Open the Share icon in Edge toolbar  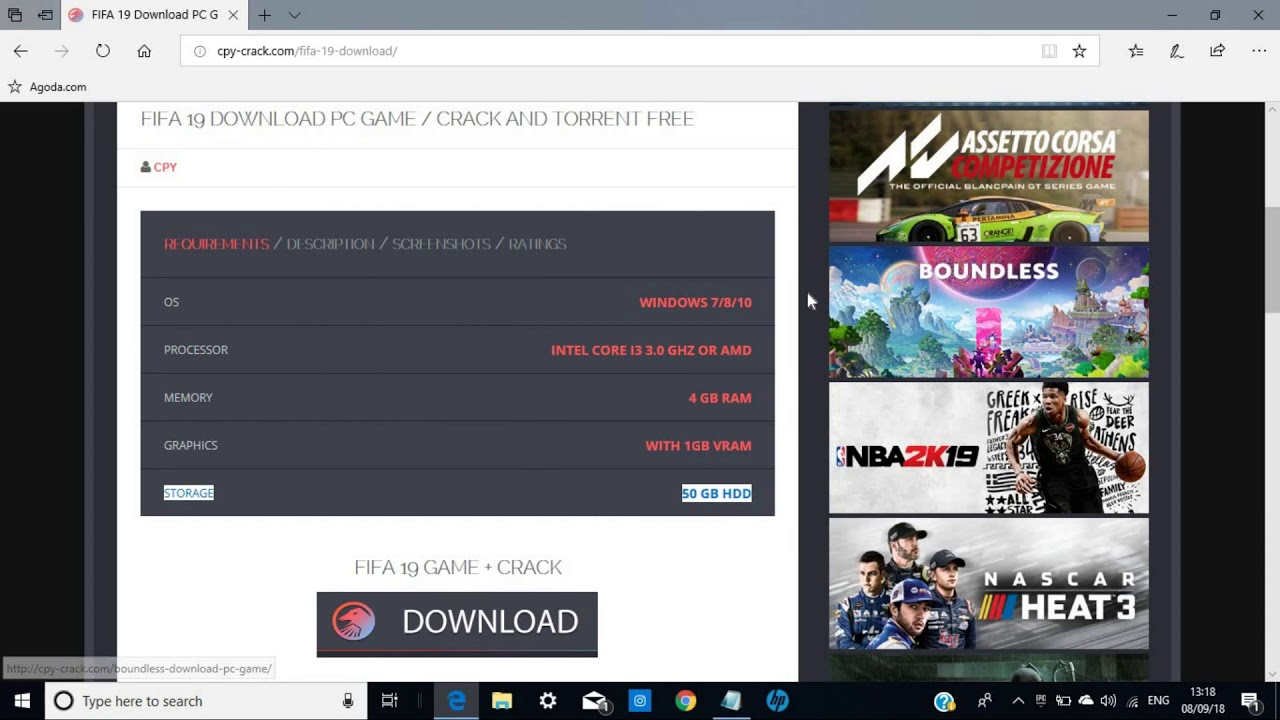click(x=1217, y=51)
